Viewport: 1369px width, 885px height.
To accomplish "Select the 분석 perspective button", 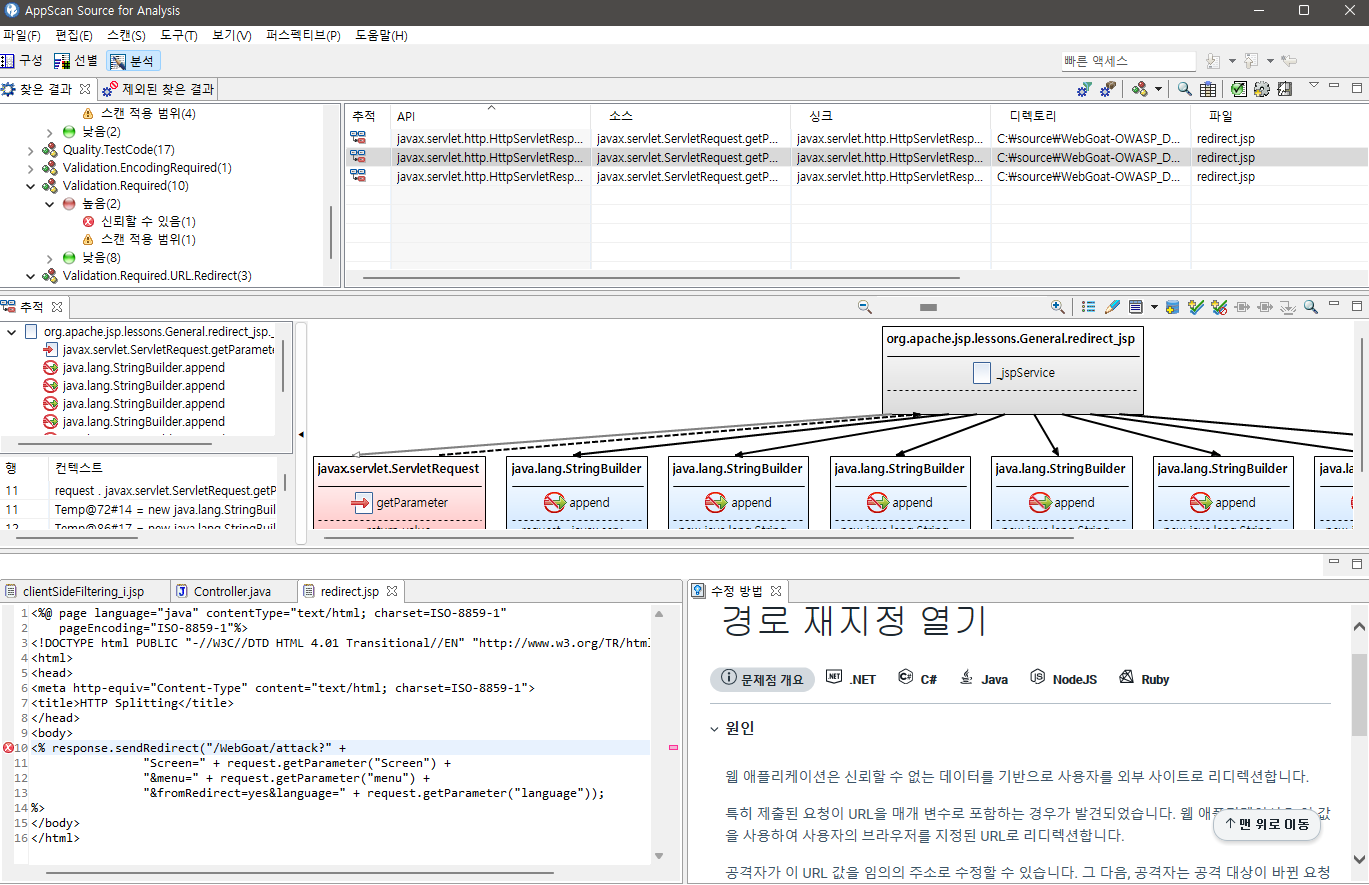I will [x=133, y=61].
